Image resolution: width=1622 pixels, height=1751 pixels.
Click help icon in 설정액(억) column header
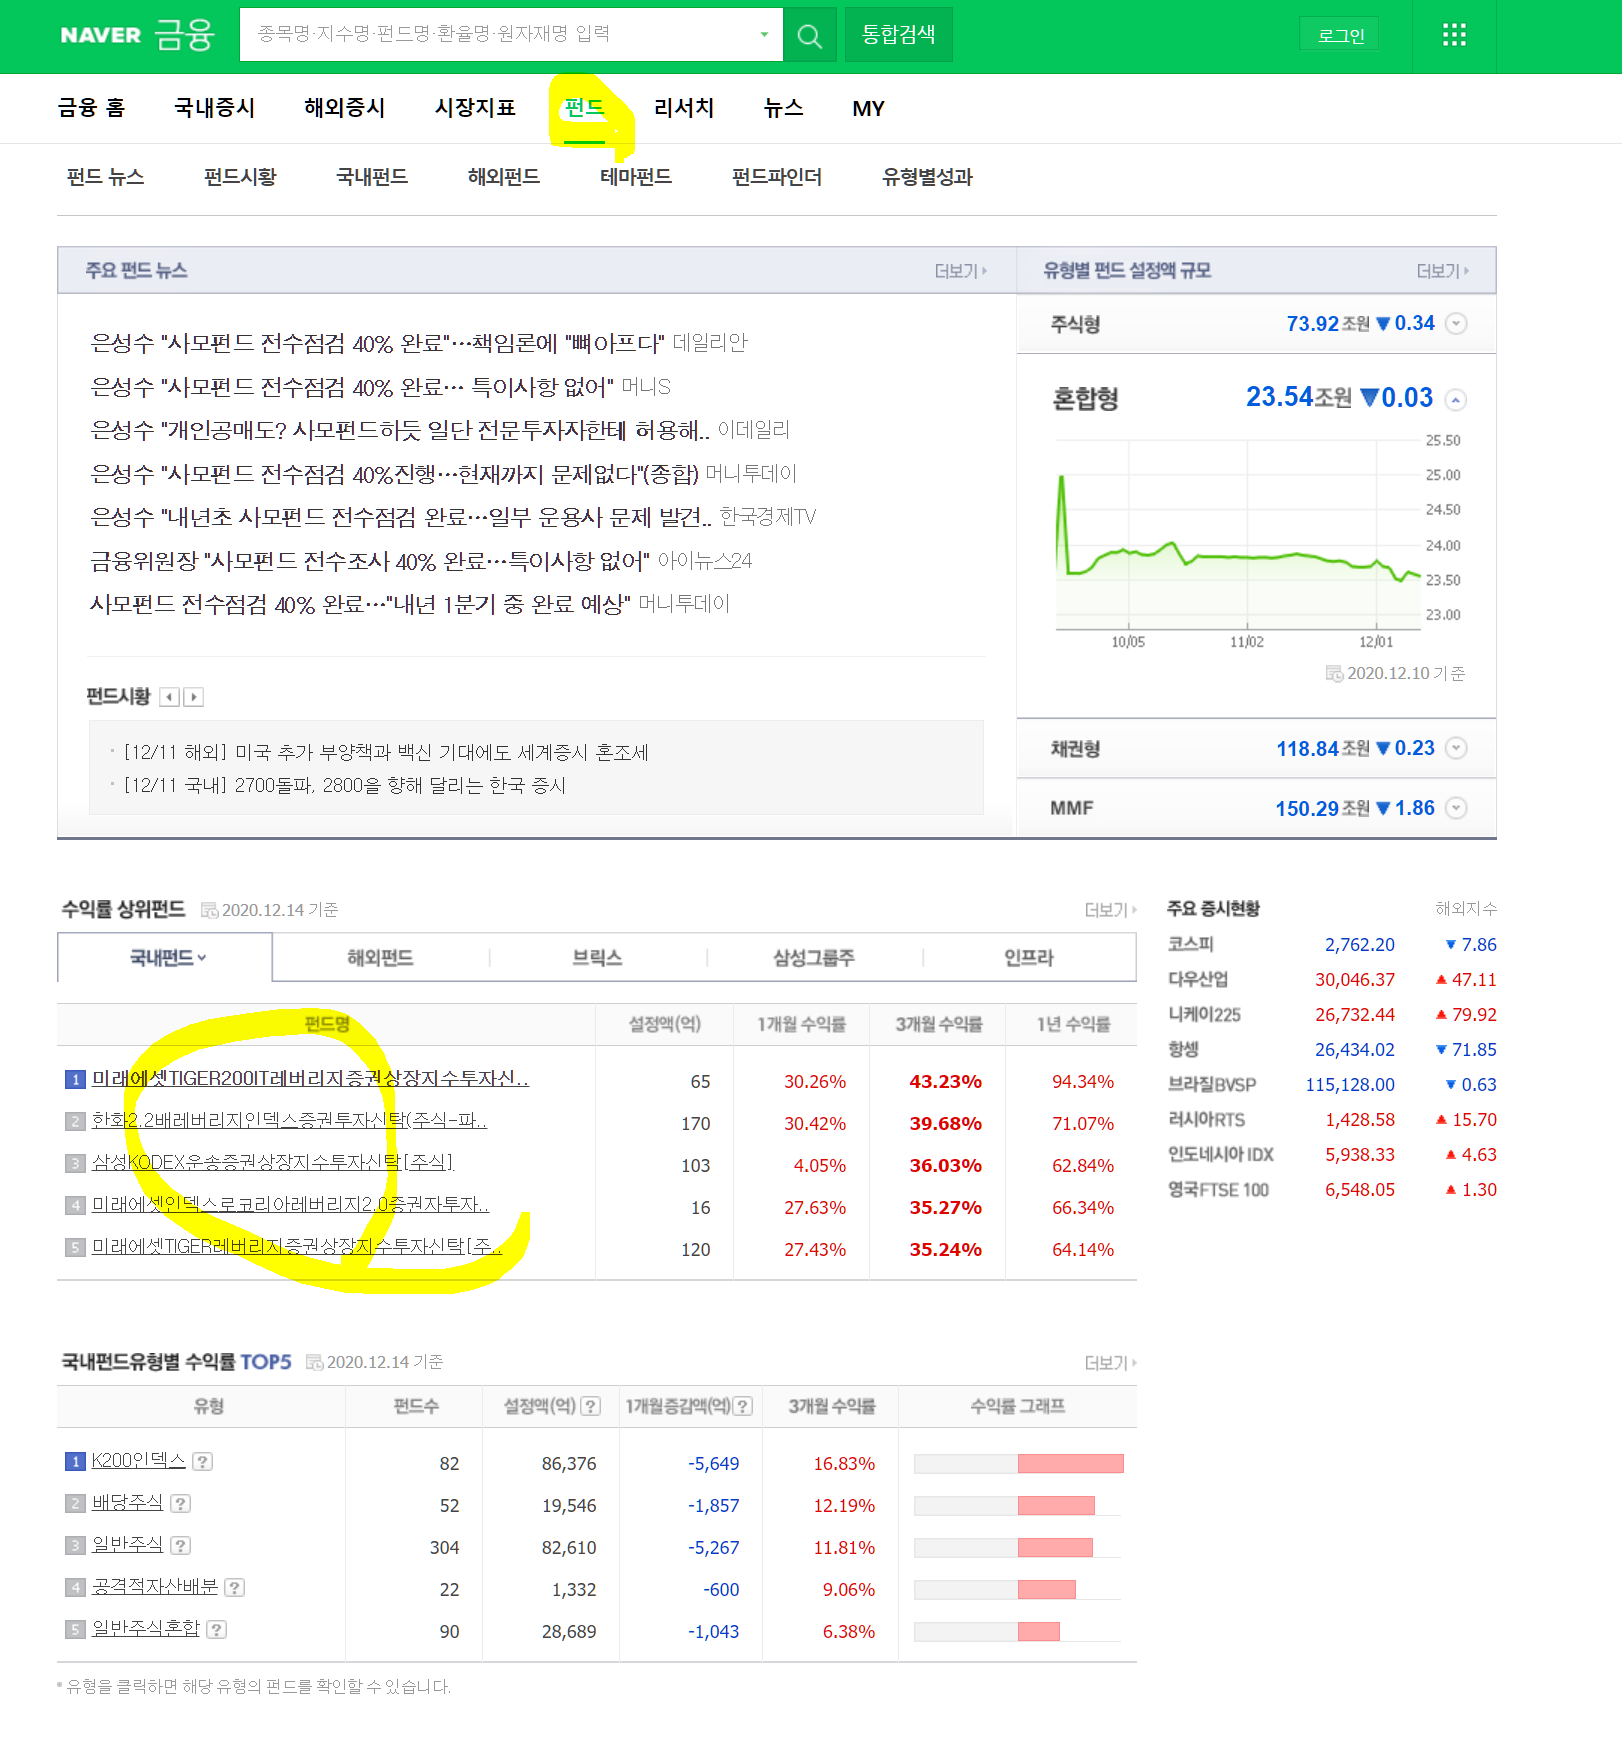tap(591, 1407)
